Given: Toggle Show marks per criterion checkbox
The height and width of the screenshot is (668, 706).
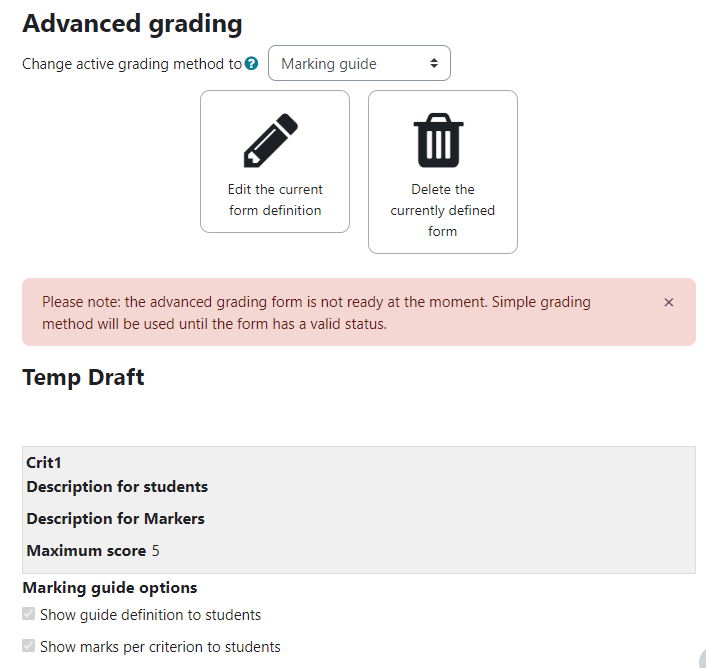Looking at the screenshot, I should coord(28,645).
